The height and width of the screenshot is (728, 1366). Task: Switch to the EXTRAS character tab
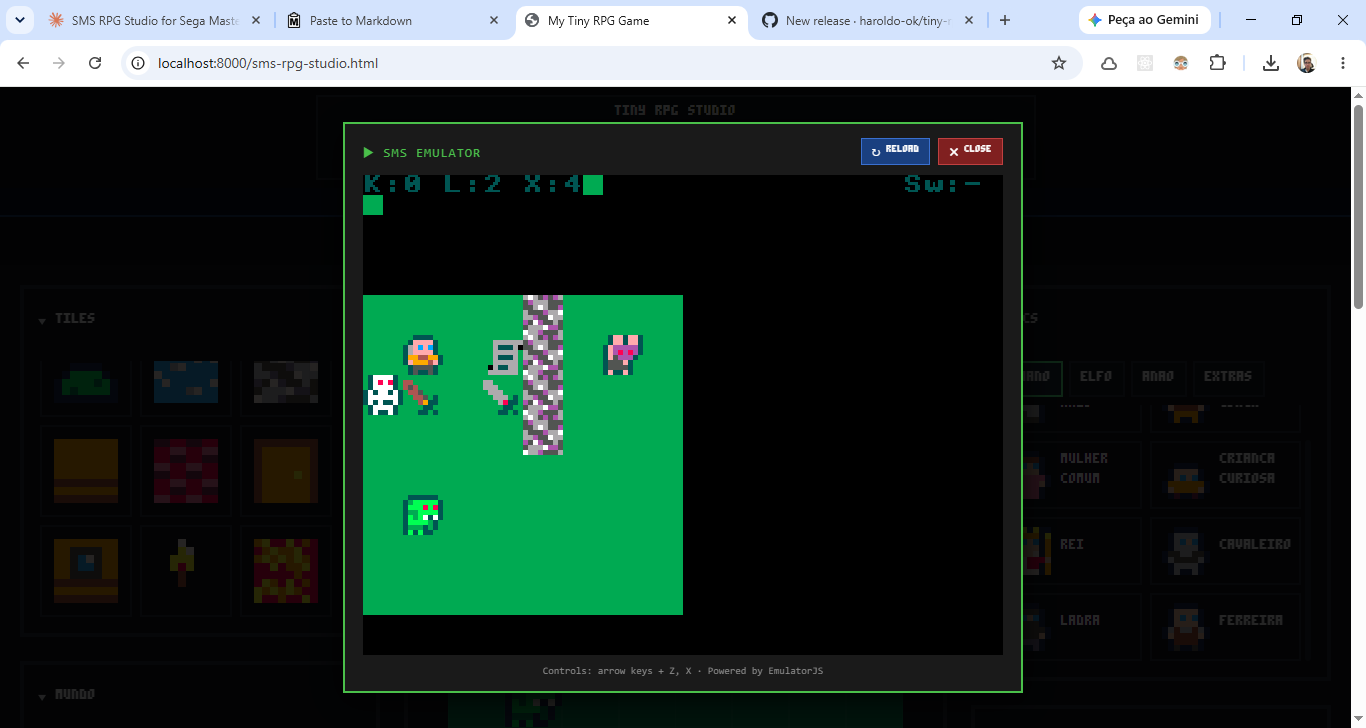coord(1228,377)
